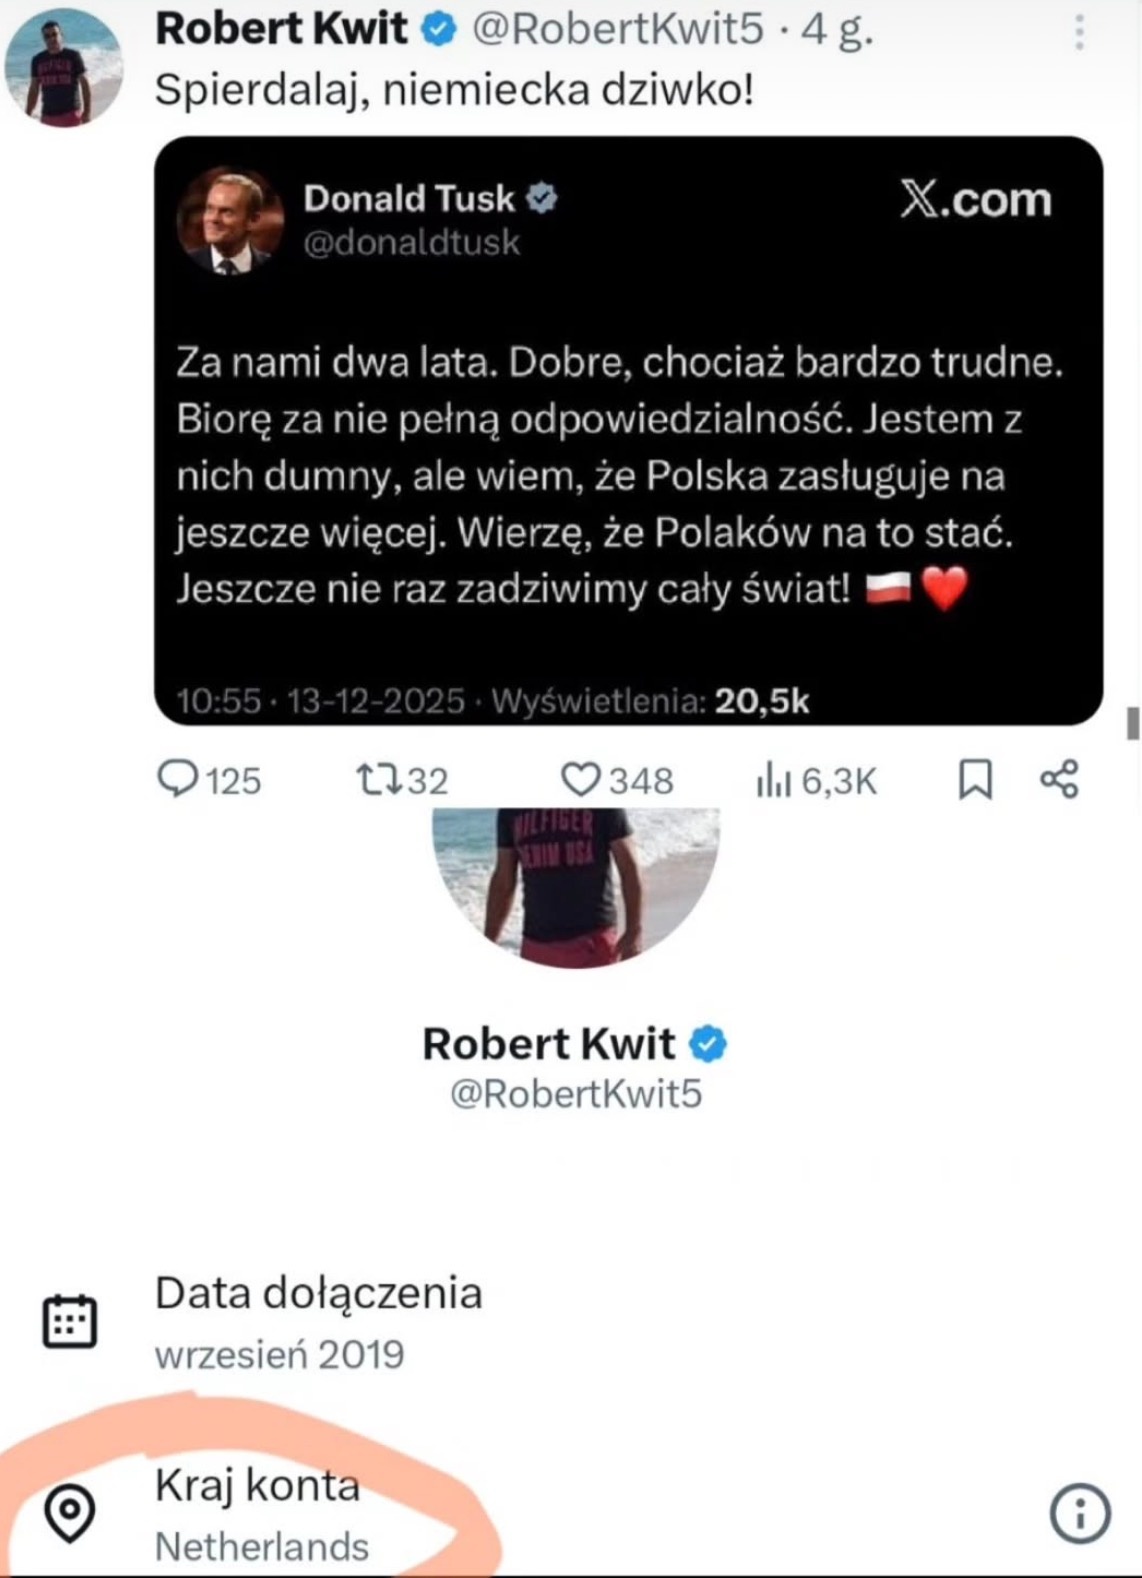The height and width of the screenshot is (1578, 1142).
Task: Click the X.com label in quoted post
Action: click(975, 200)
